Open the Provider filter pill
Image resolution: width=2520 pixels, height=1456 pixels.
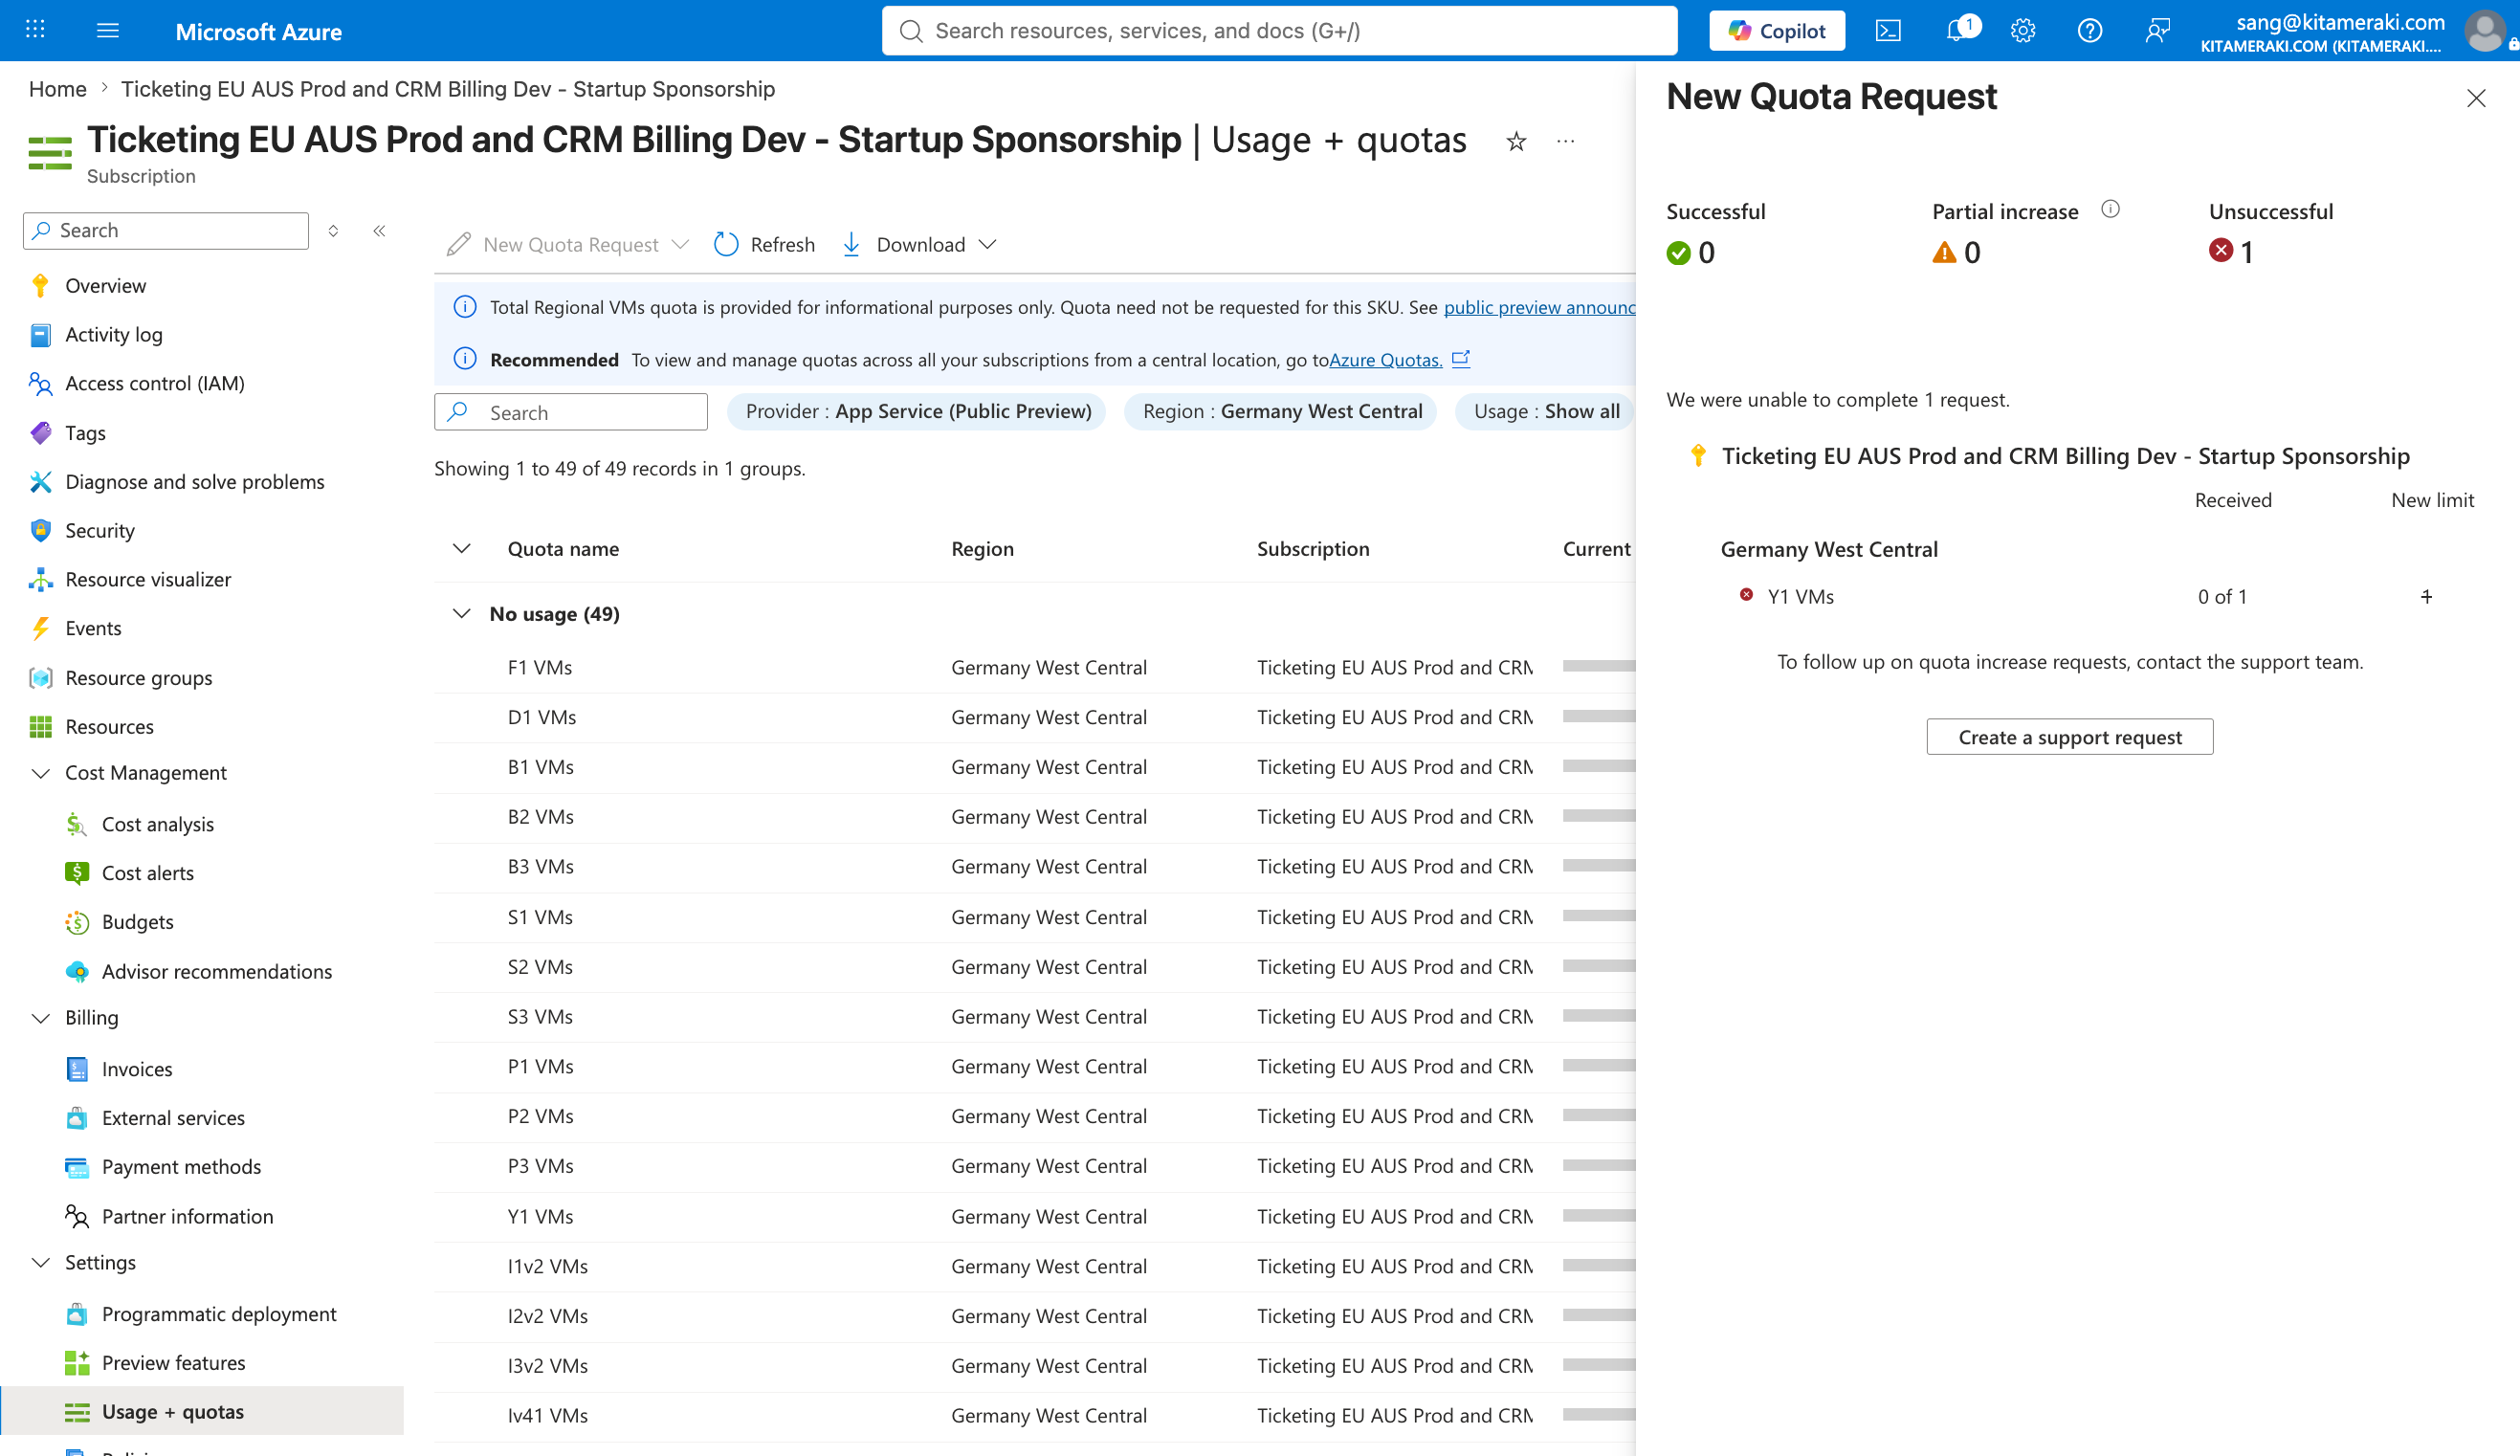[x=917, y=412]
